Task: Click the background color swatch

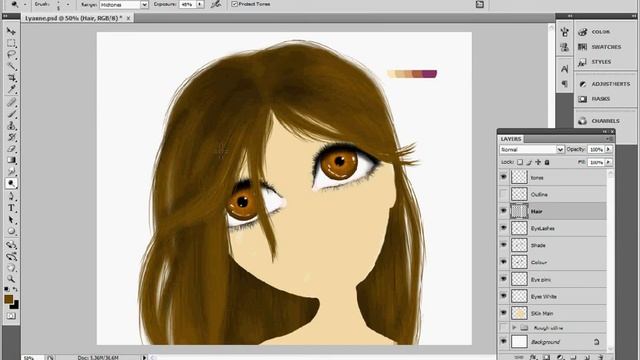Action: [x=15, y=305]
